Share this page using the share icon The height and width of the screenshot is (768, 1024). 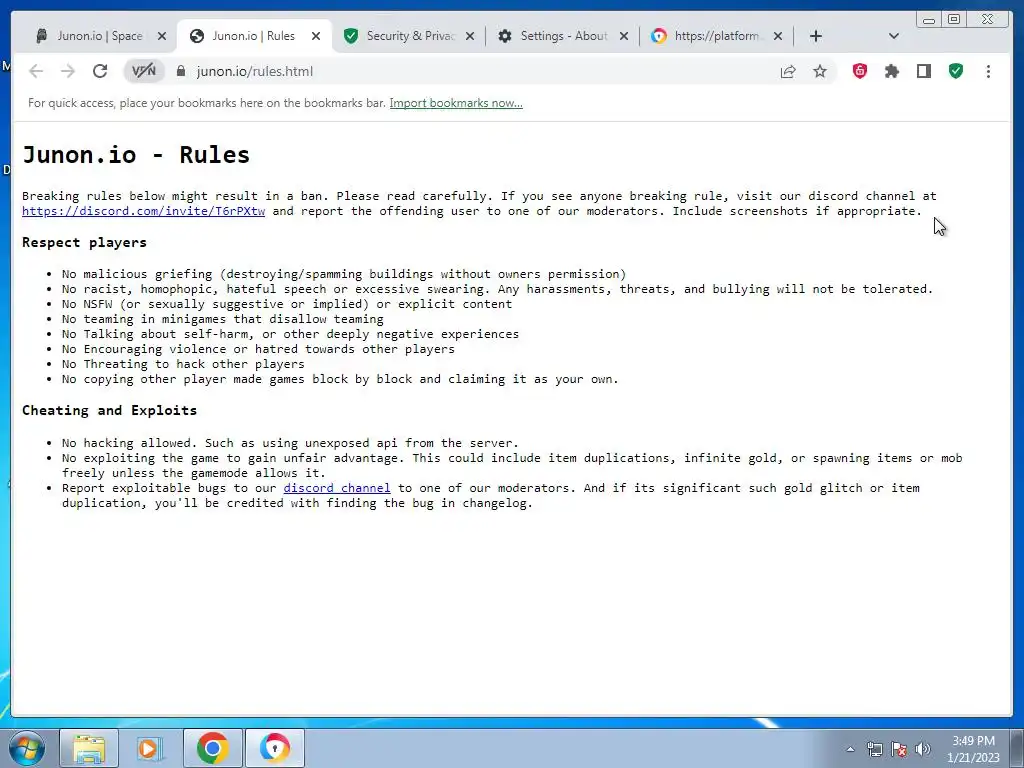point(788,71)
